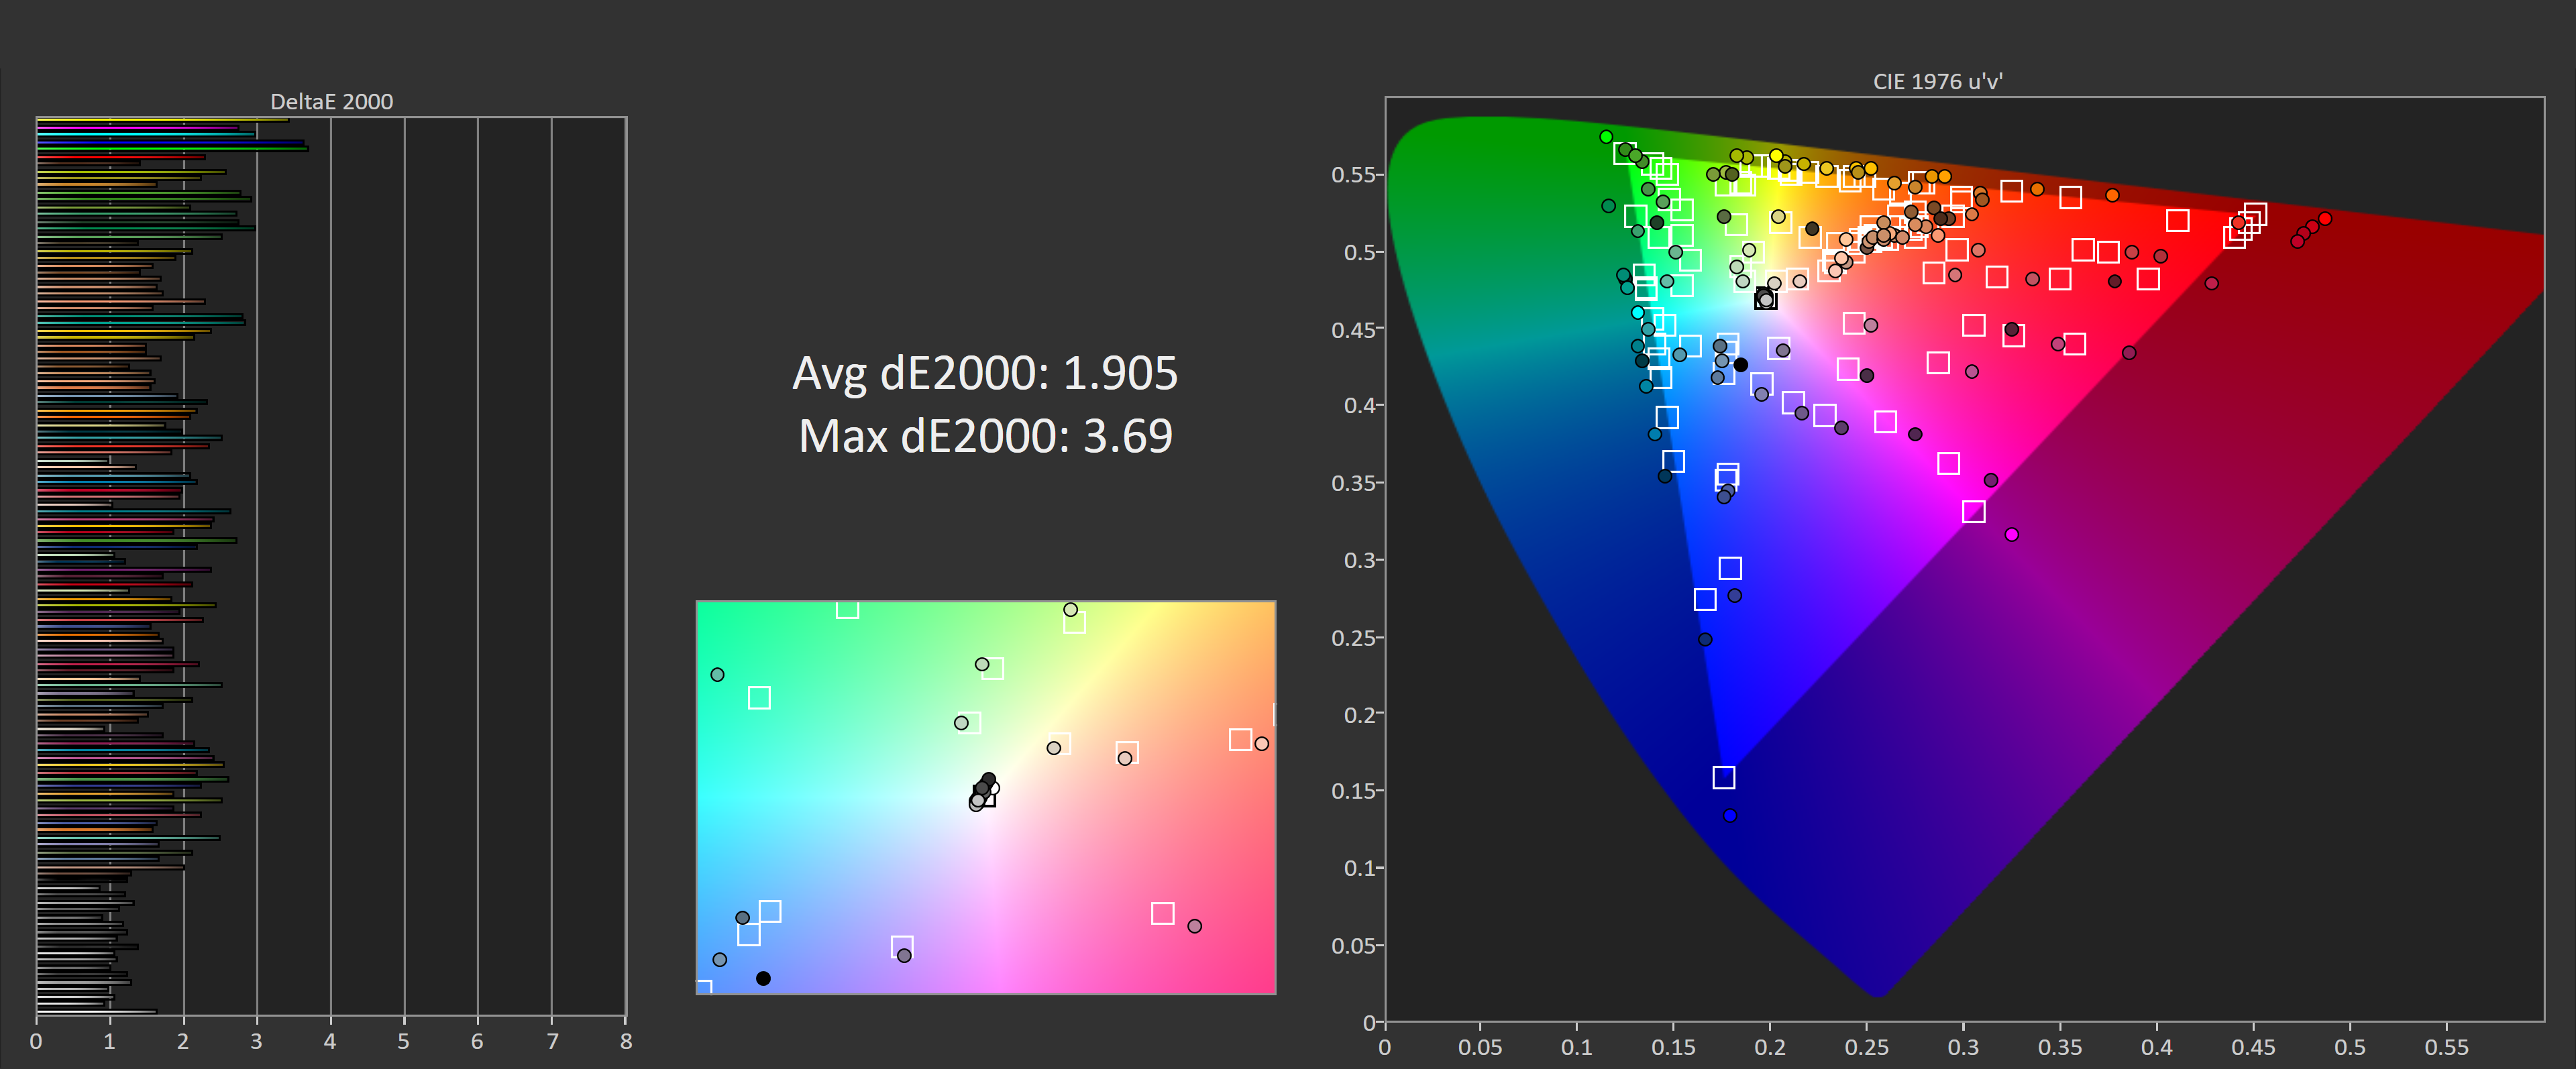Viewport: 2576px width, 1069px height.
Task: Click the bright green longest DeltaE bar
Action: click(170, 149)
